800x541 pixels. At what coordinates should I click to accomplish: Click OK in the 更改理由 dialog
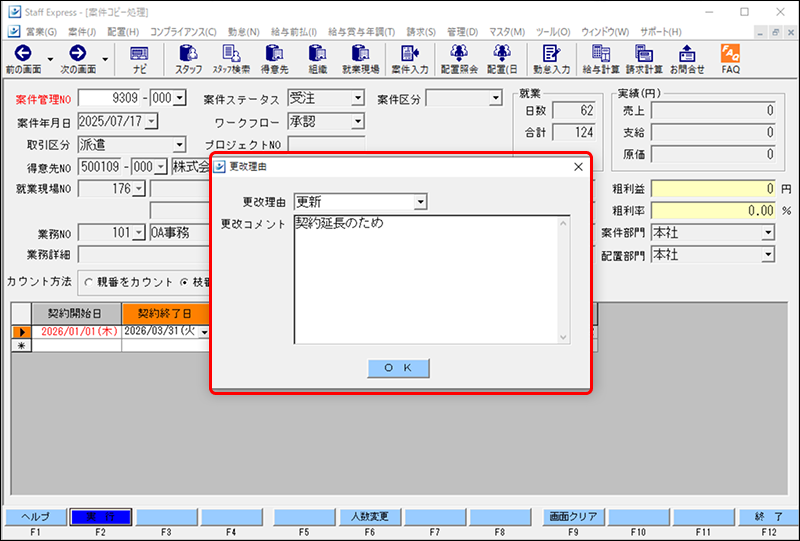coord(398,368)
